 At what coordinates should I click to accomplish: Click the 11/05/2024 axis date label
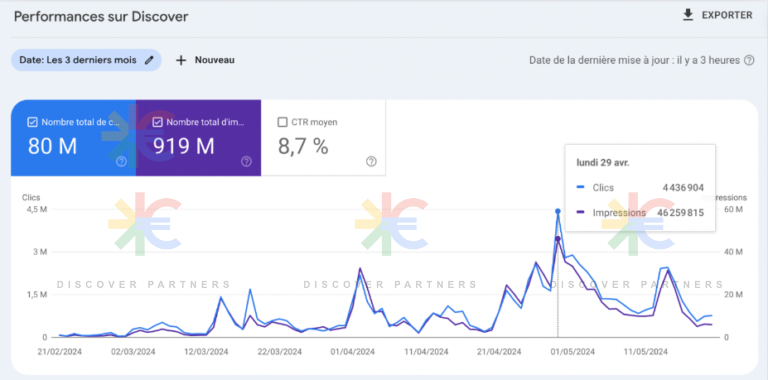tap(646, 352)
